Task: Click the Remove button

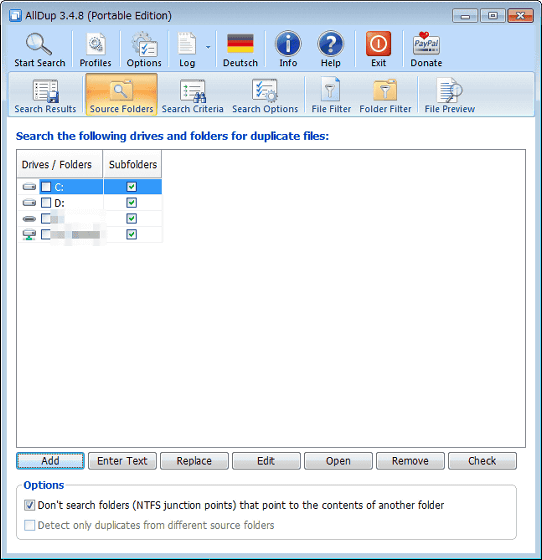Action: coord(410,461)
